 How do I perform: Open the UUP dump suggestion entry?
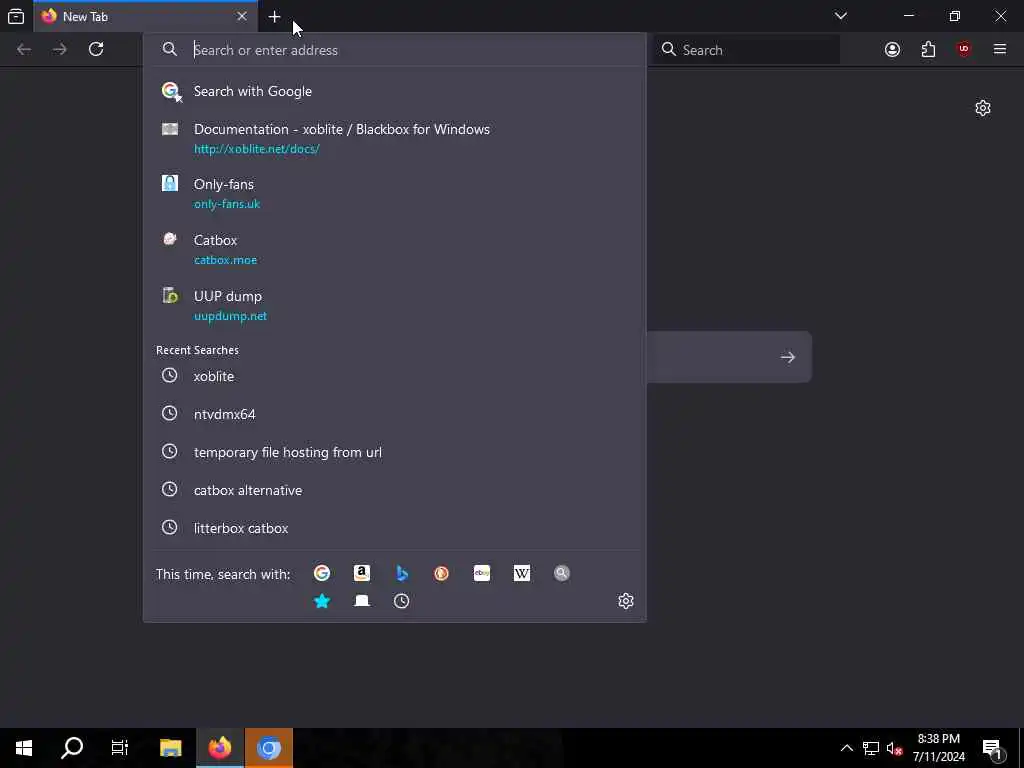point(394,306)
